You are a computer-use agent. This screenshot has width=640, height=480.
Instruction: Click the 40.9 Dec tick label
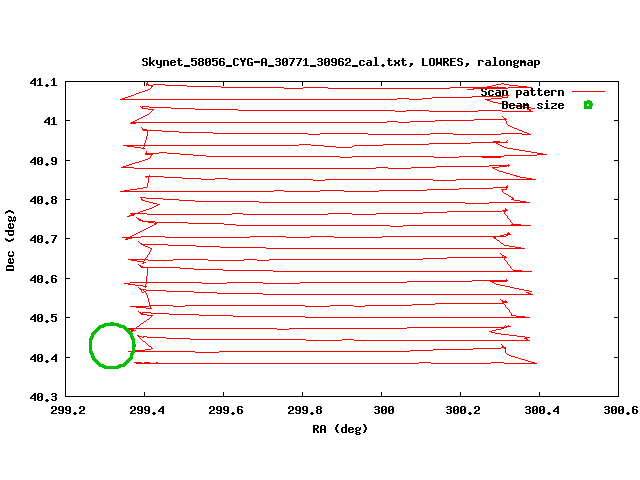[43, 161]
